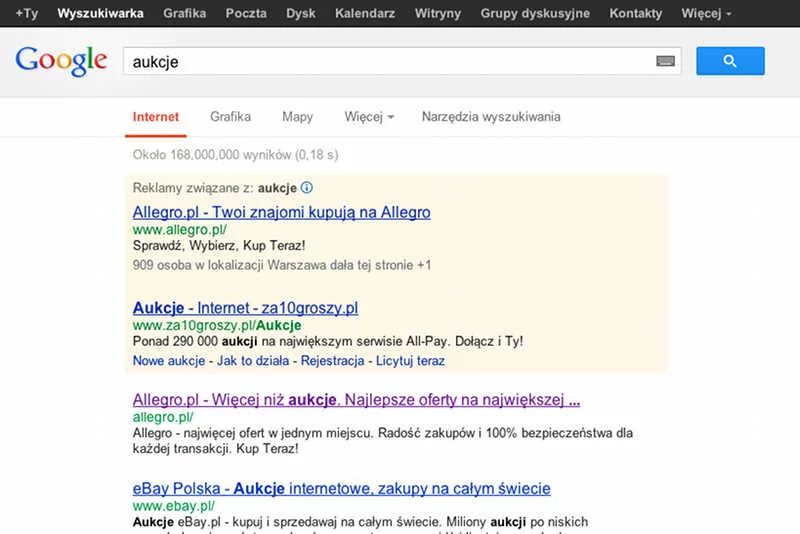Expand the Więcej dropdown in top bar
The width and height of the screenshot is (800, 534).
tap(706, 13)
